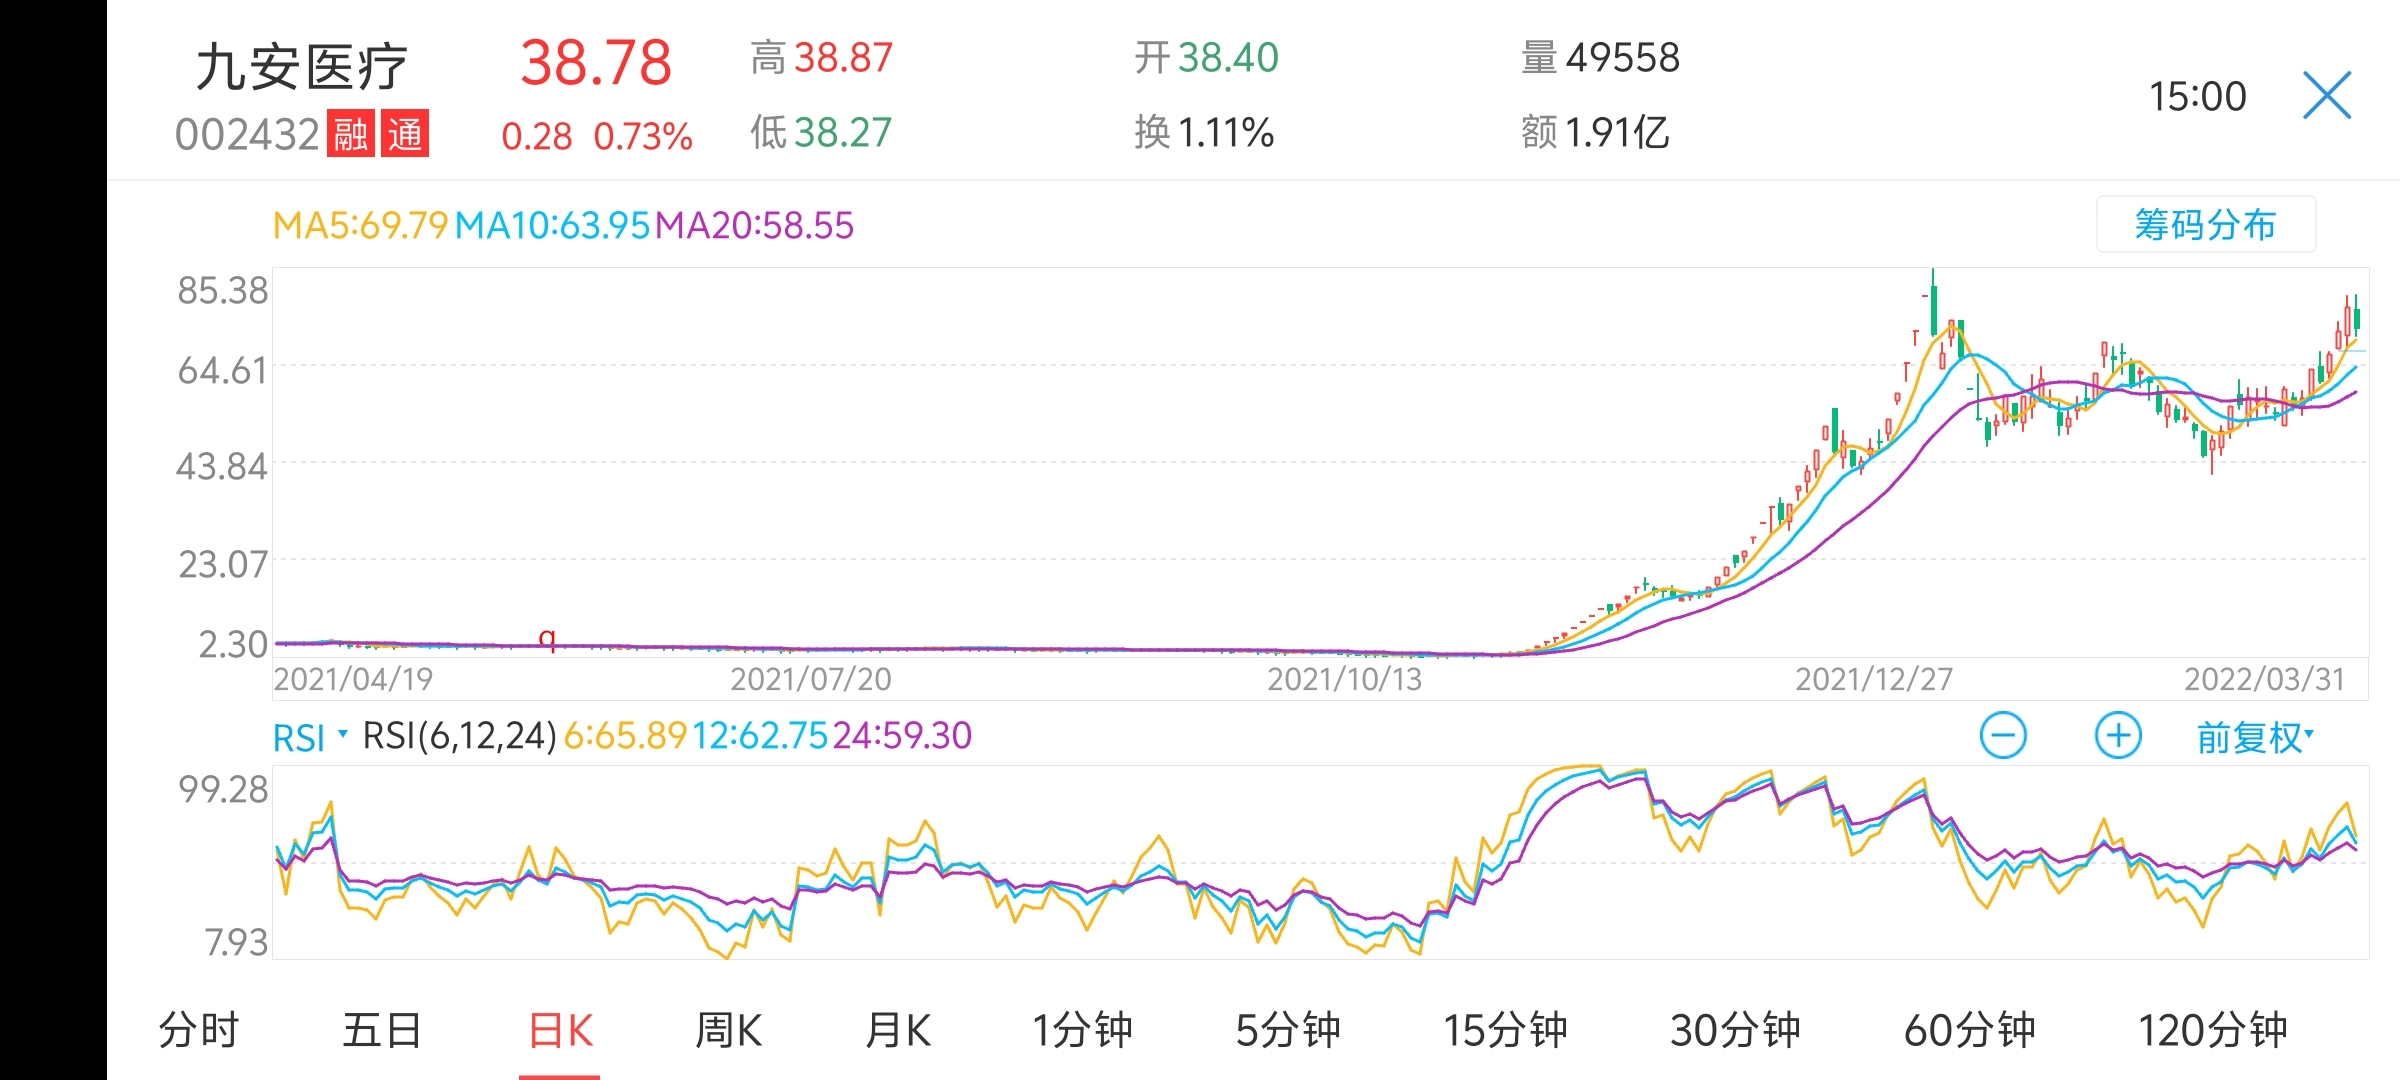Tap the turnover rate 1.11% value
2400x1080 pixels.
[x=1226, y=132]
